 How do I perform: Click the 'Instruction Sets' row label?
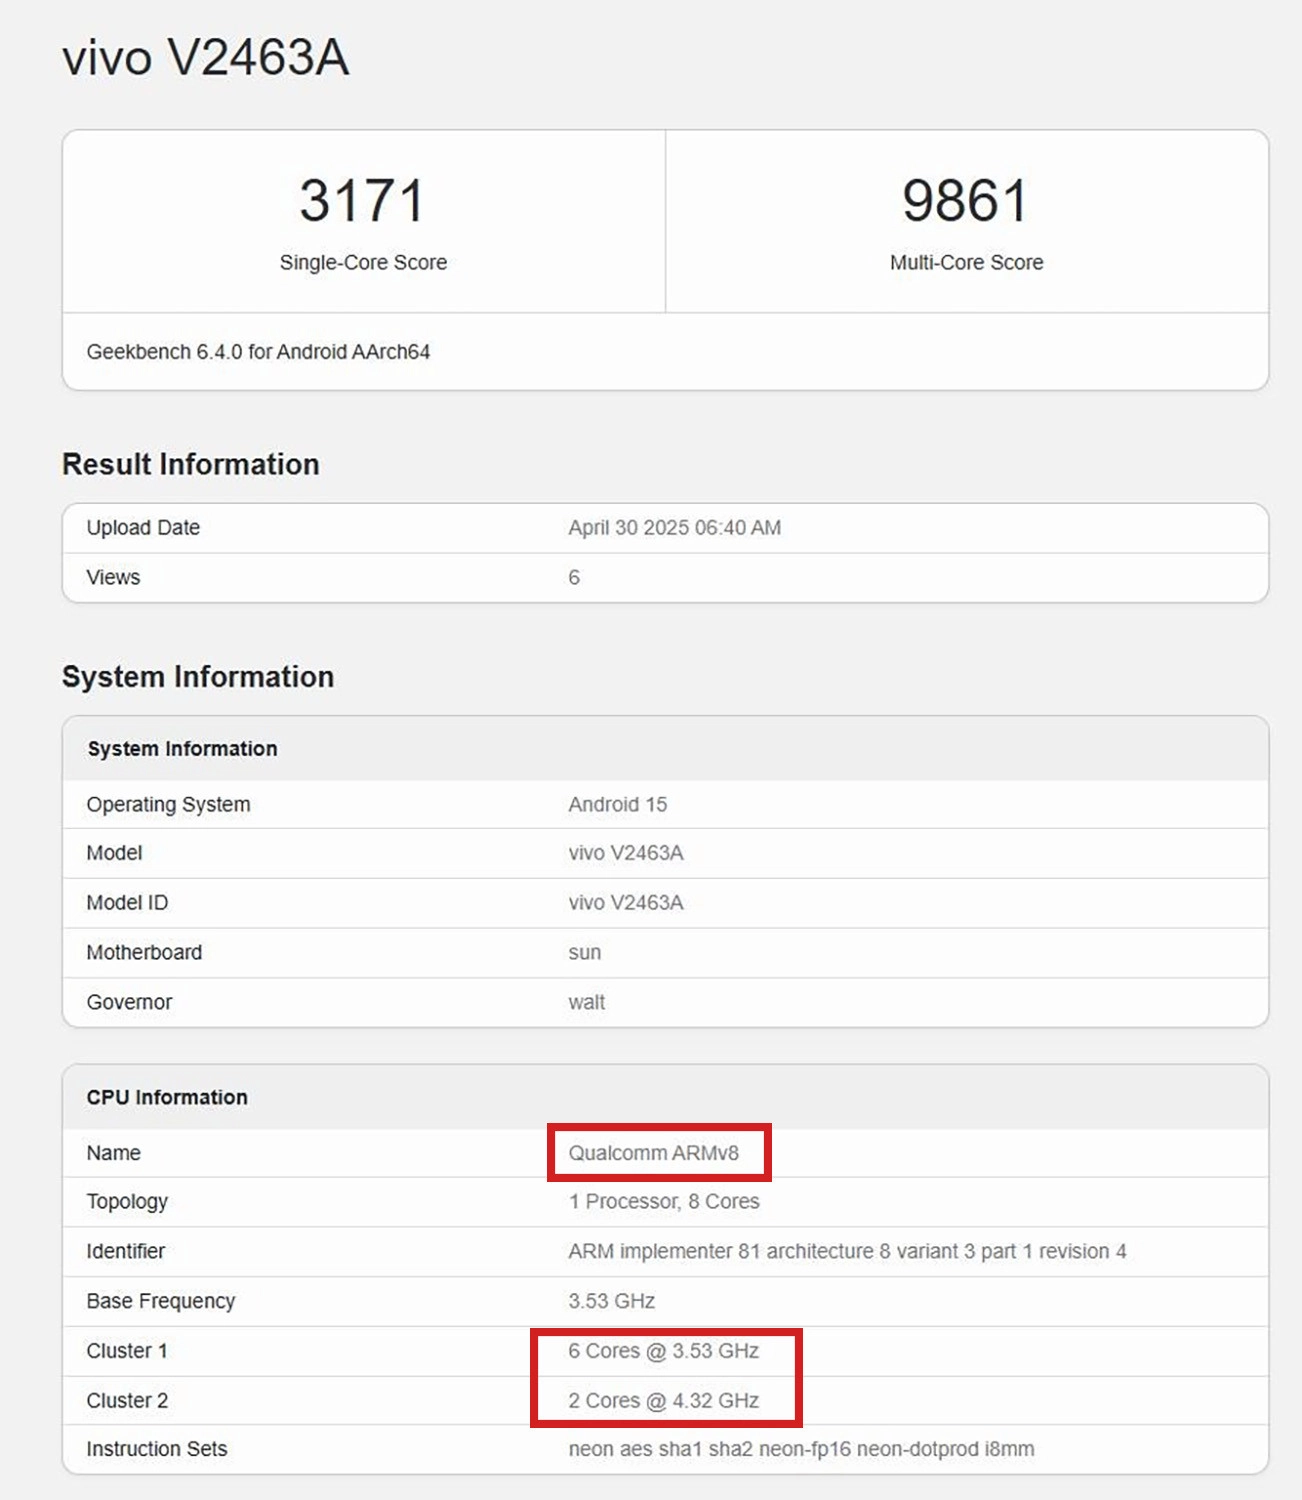(x=157, y=1449)
